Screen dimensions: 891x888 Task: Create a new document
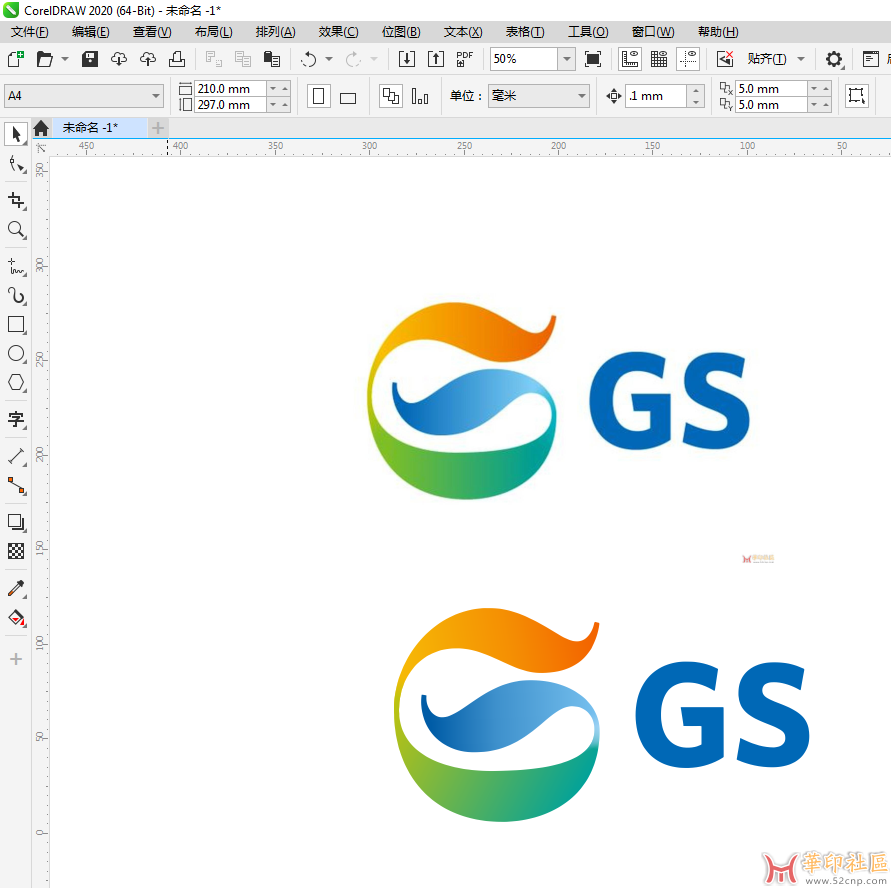pyautogui.click(x=15, y=59)
